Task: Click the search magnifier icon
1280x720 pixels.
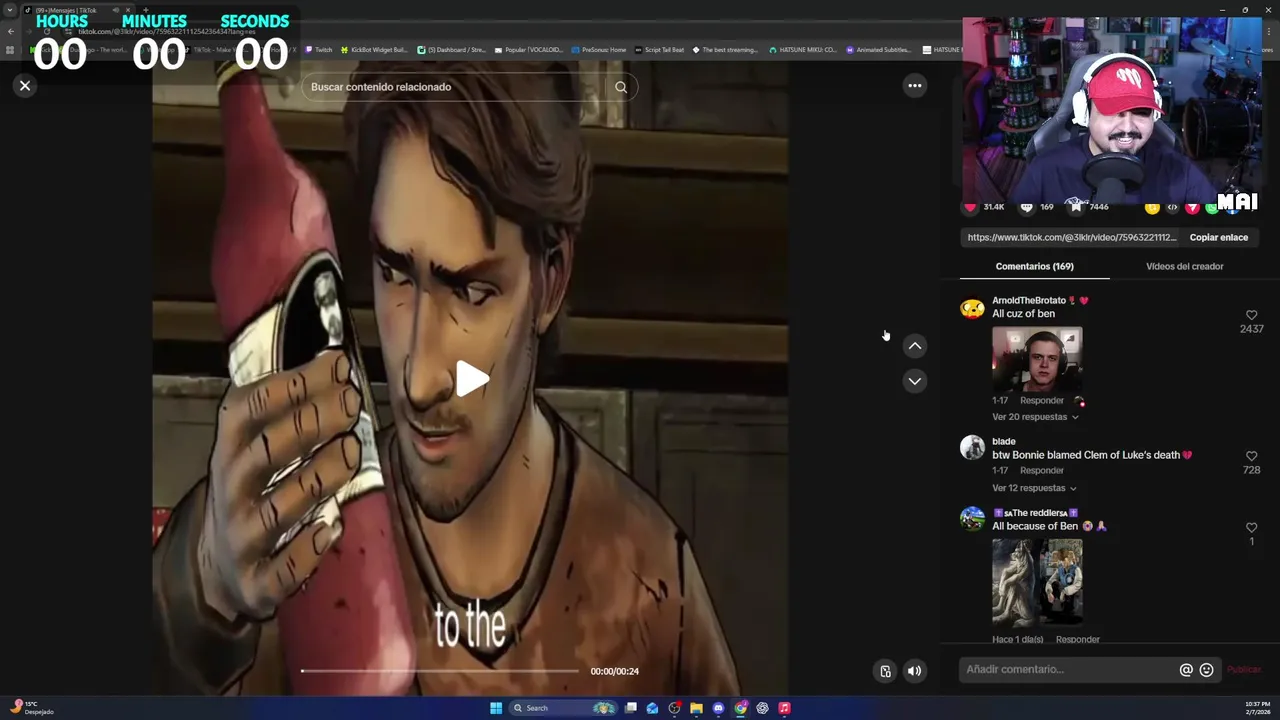Action: click(621, 87)
